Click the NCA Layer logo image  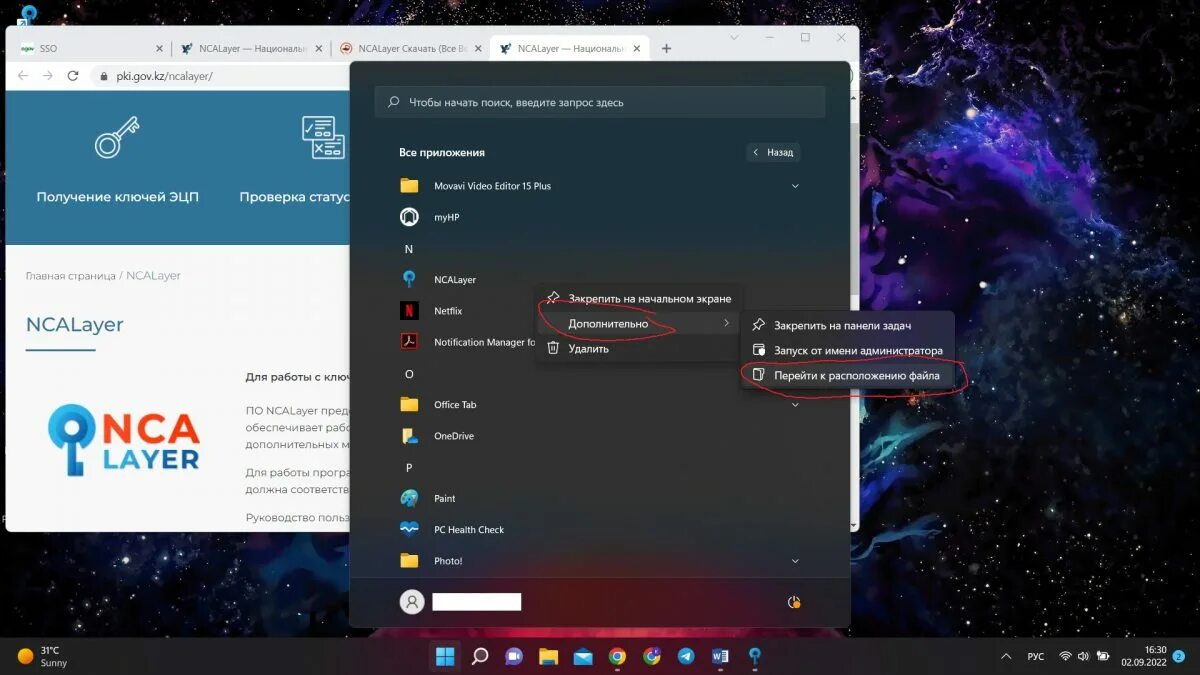coord(124,439)
